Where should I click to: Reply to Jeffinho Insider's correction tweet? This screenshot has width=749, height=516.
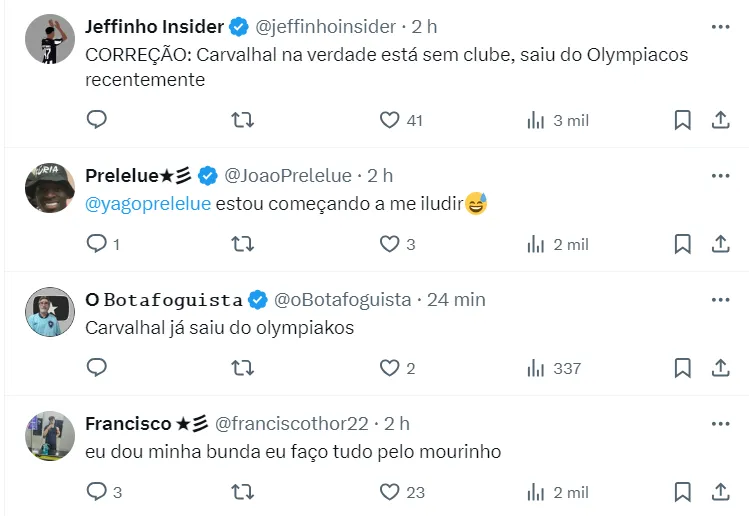[97, 120]
